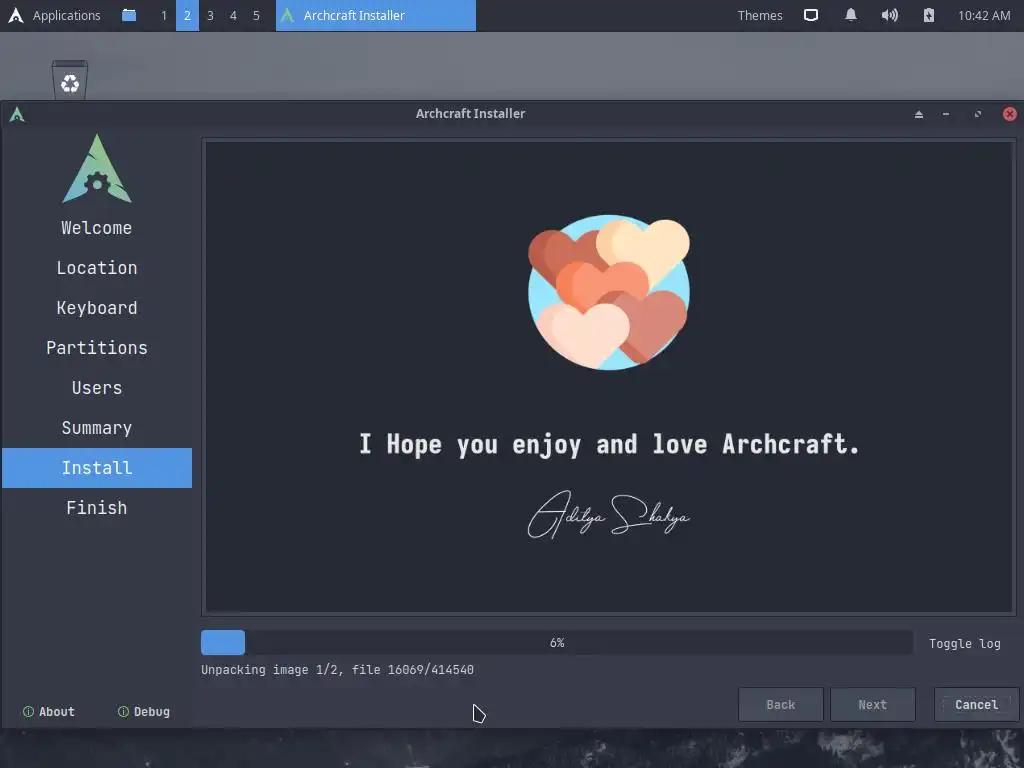The width and height of the screenshot is (1024, 768).
Task: Select the Keyboard step
Action: [97, 308]
